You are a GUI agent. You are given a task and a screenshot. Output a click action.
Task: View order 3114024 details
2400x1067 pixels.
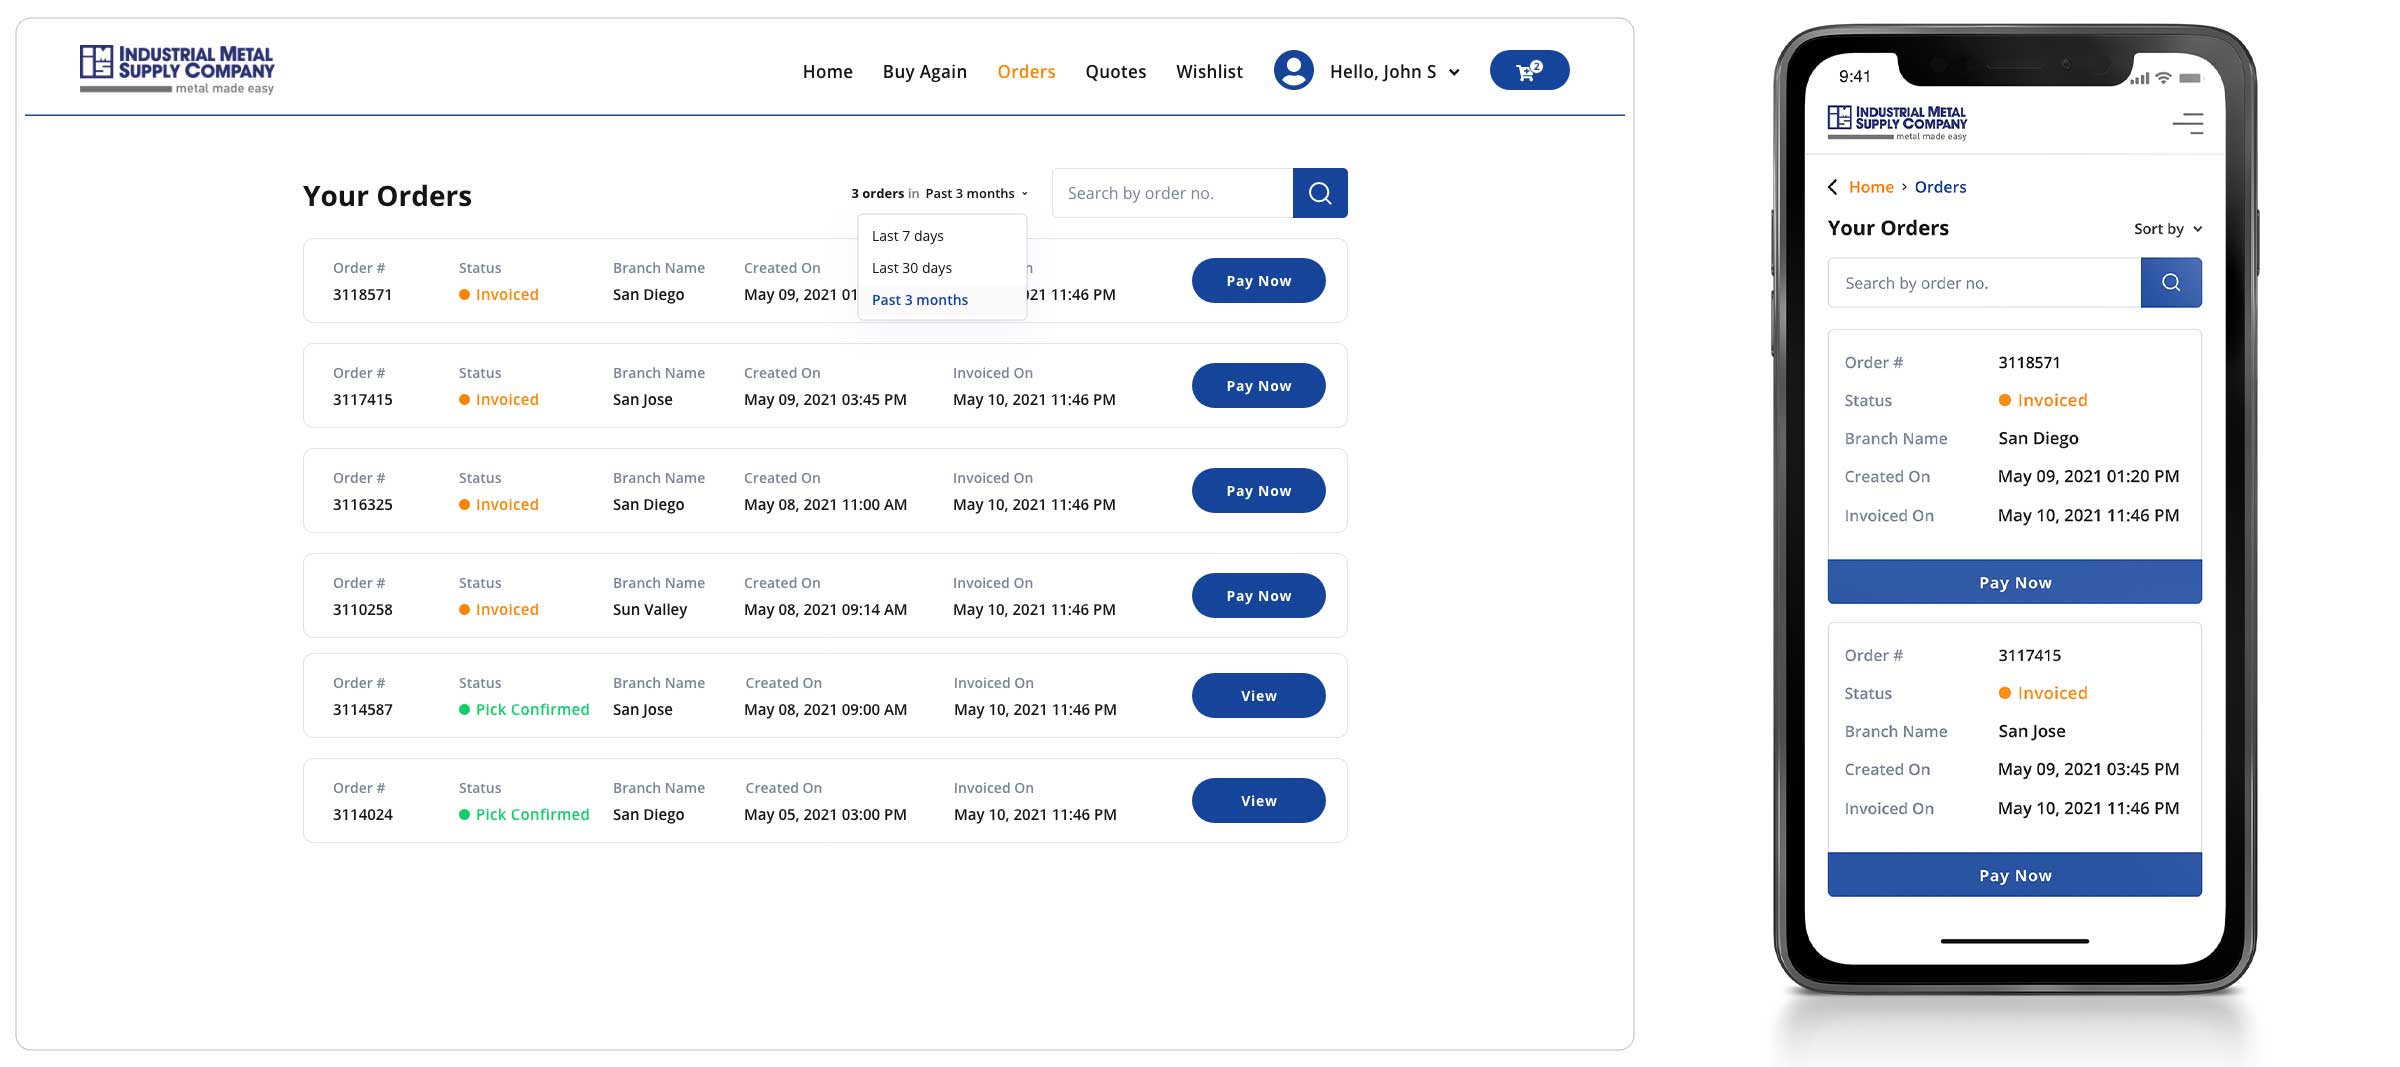(1258, 801)
